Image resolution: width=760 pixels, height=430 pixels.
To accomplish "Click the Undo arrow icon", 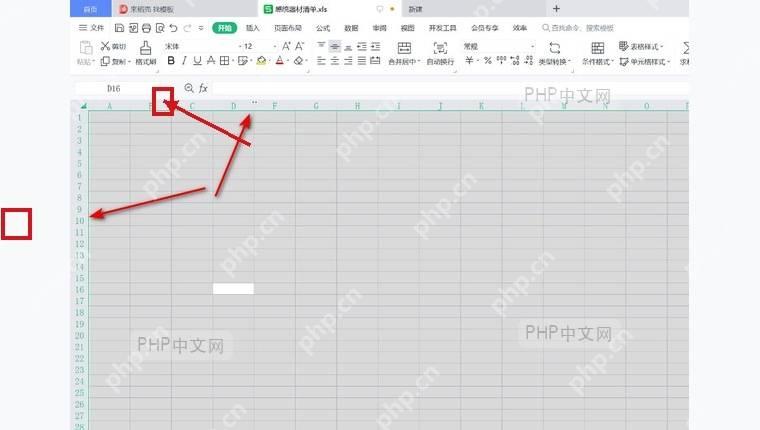I will click(173, 28).
